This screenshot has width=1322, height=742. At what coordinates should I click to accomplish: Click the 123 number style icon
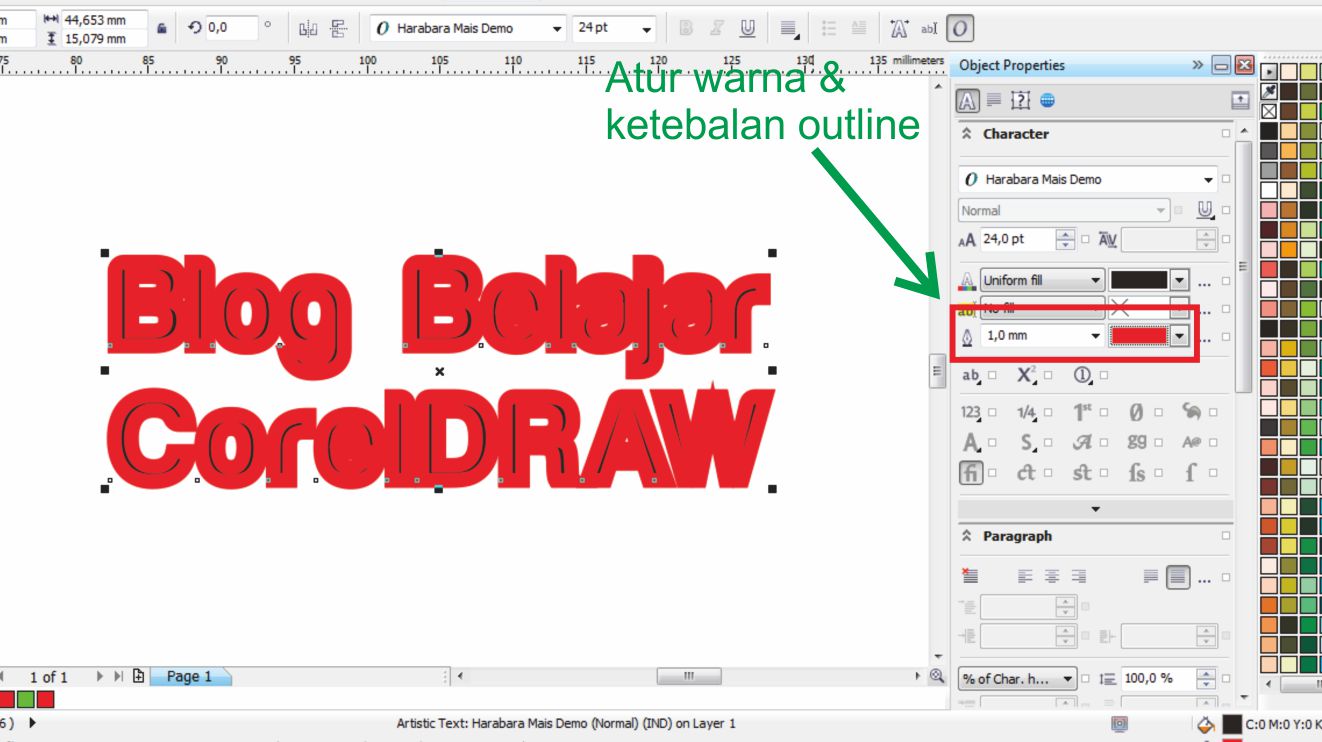click(971, 412)
